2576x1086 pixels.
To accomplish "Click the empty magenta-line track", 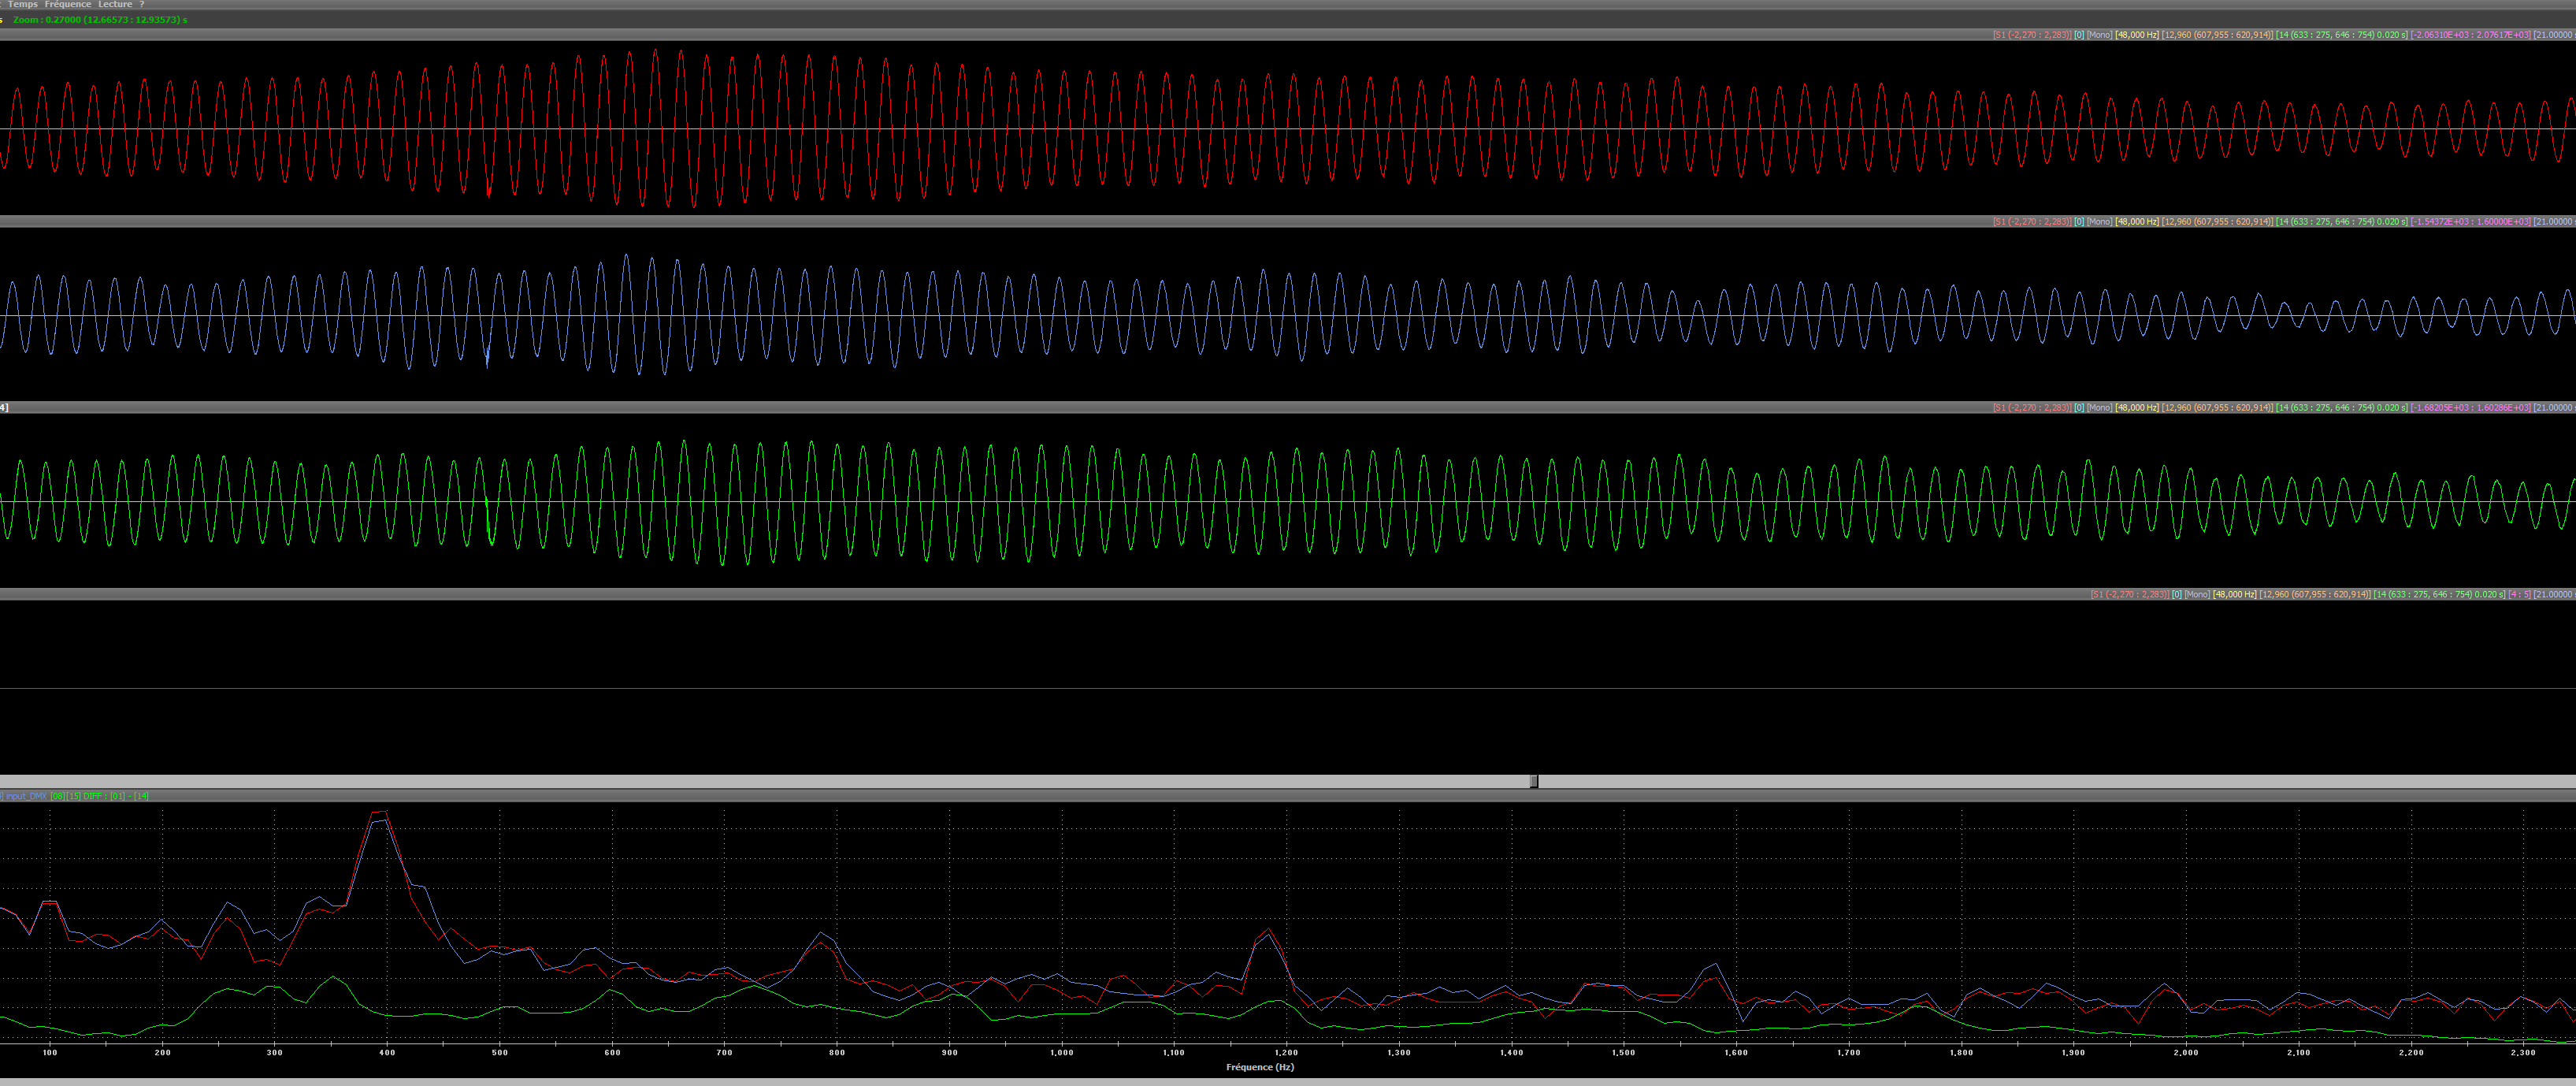I will (x=1288, y=688).
